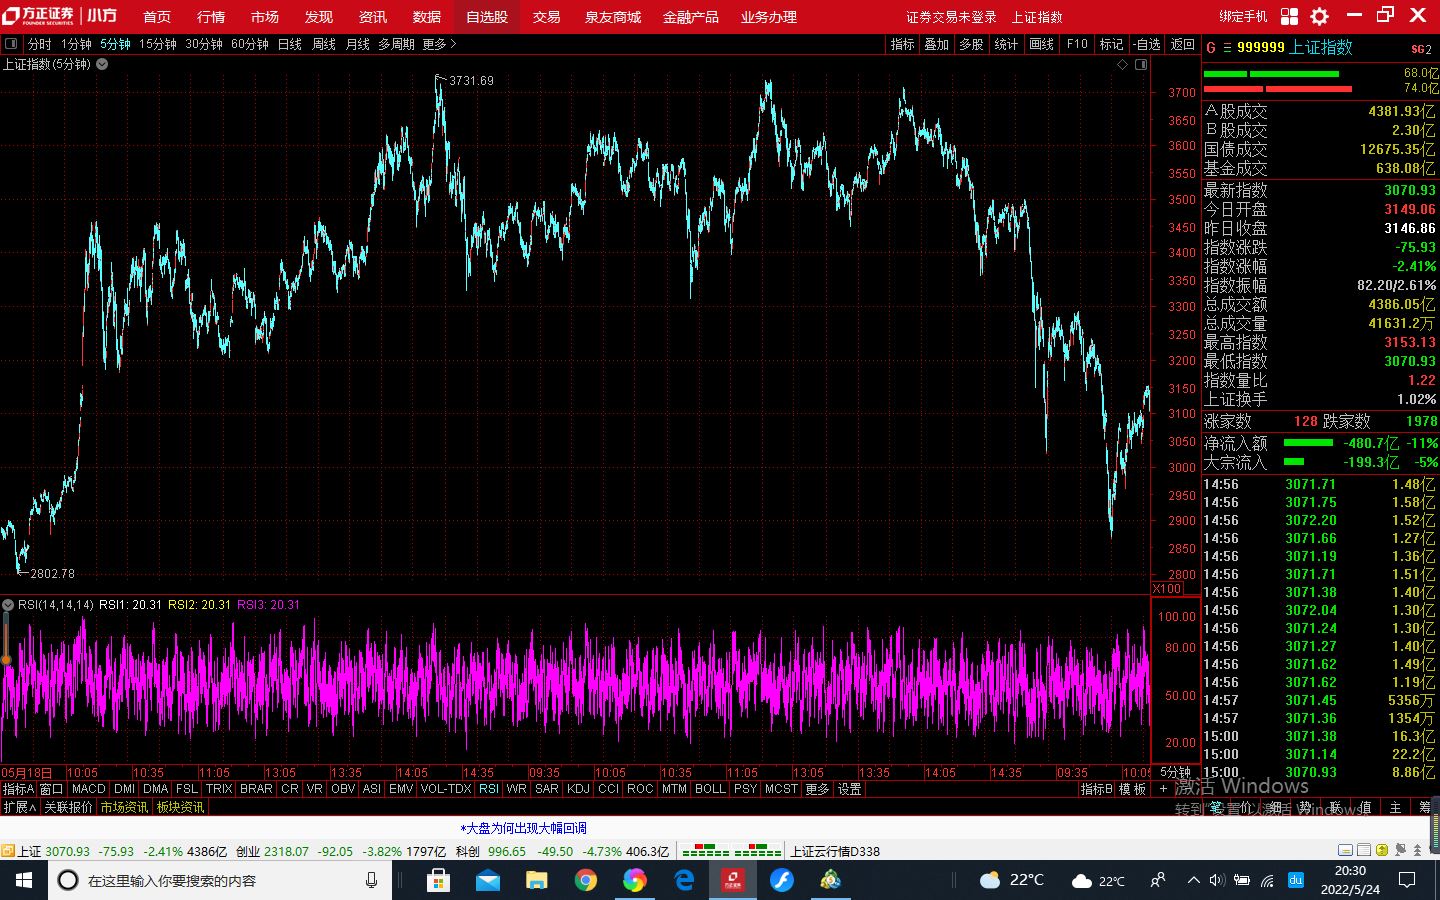This screenshot has width=1440, height=900.
Task: Click the diamond icon above the chart
Action: coord(1123,64)
